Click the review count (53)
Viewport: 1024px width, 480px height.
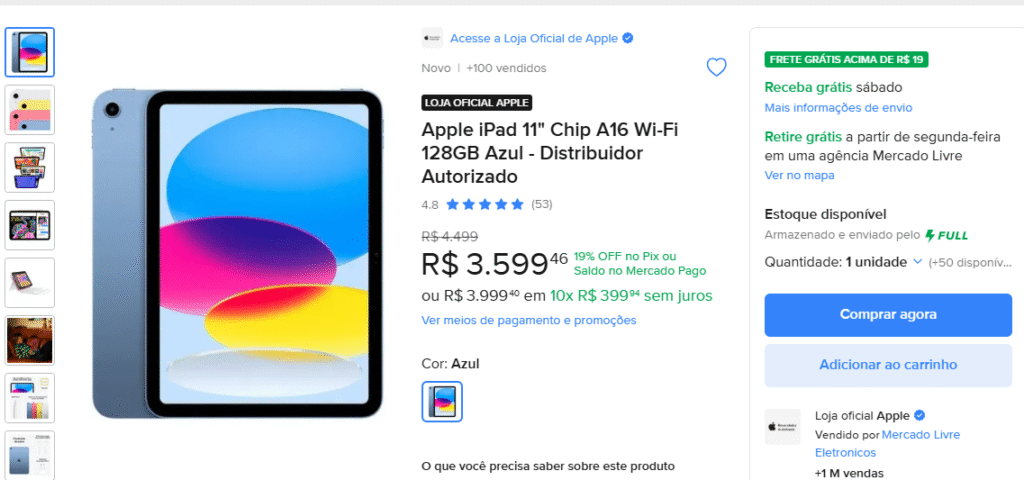click(x=541, y=204)
